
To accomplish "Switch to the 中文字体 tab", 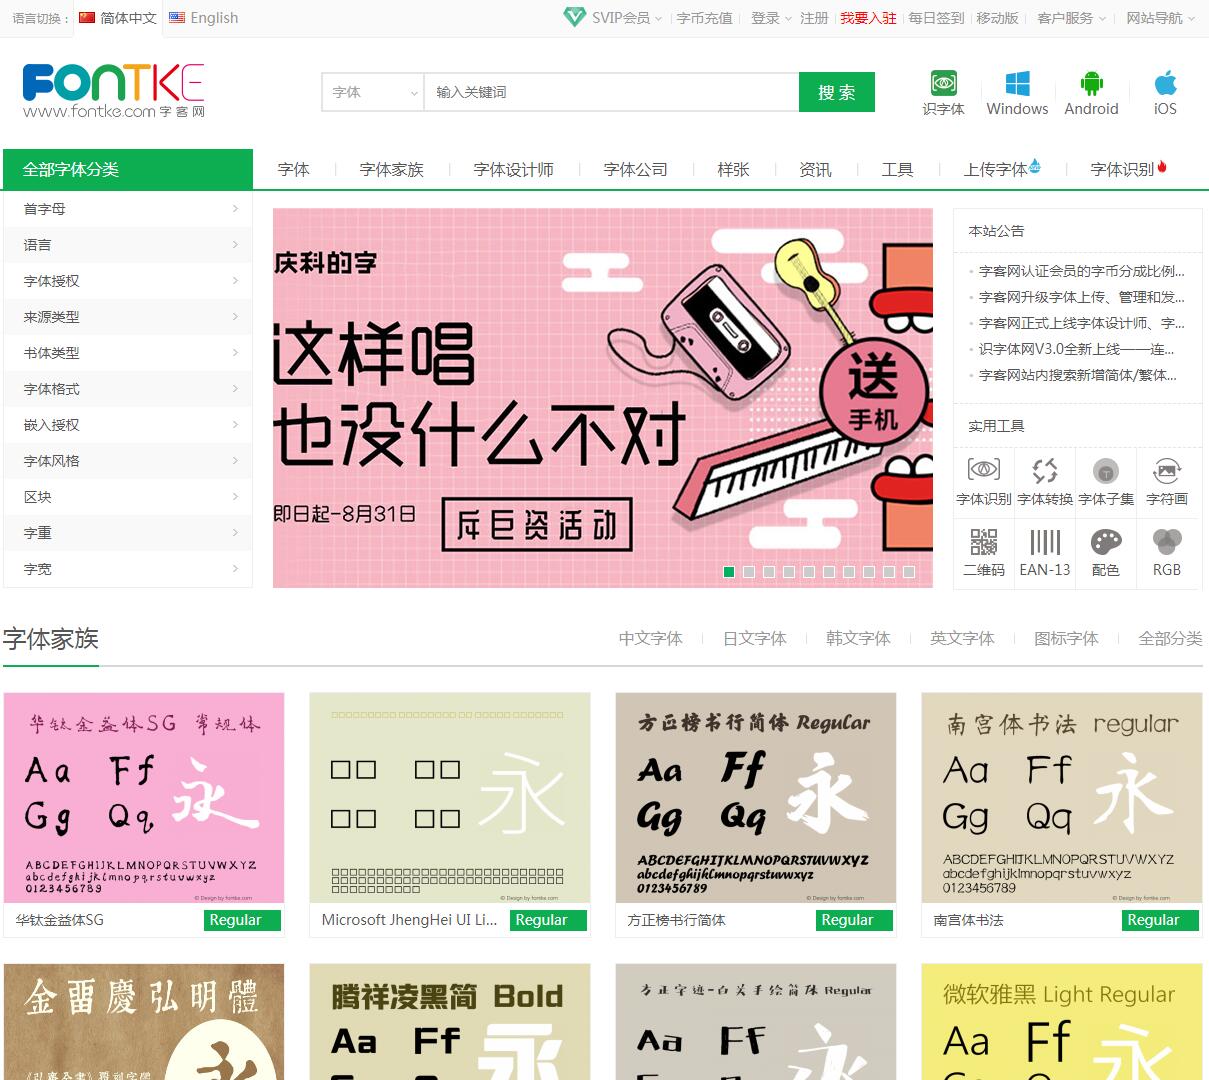I will pyautogui.click(x=651, y=639).
